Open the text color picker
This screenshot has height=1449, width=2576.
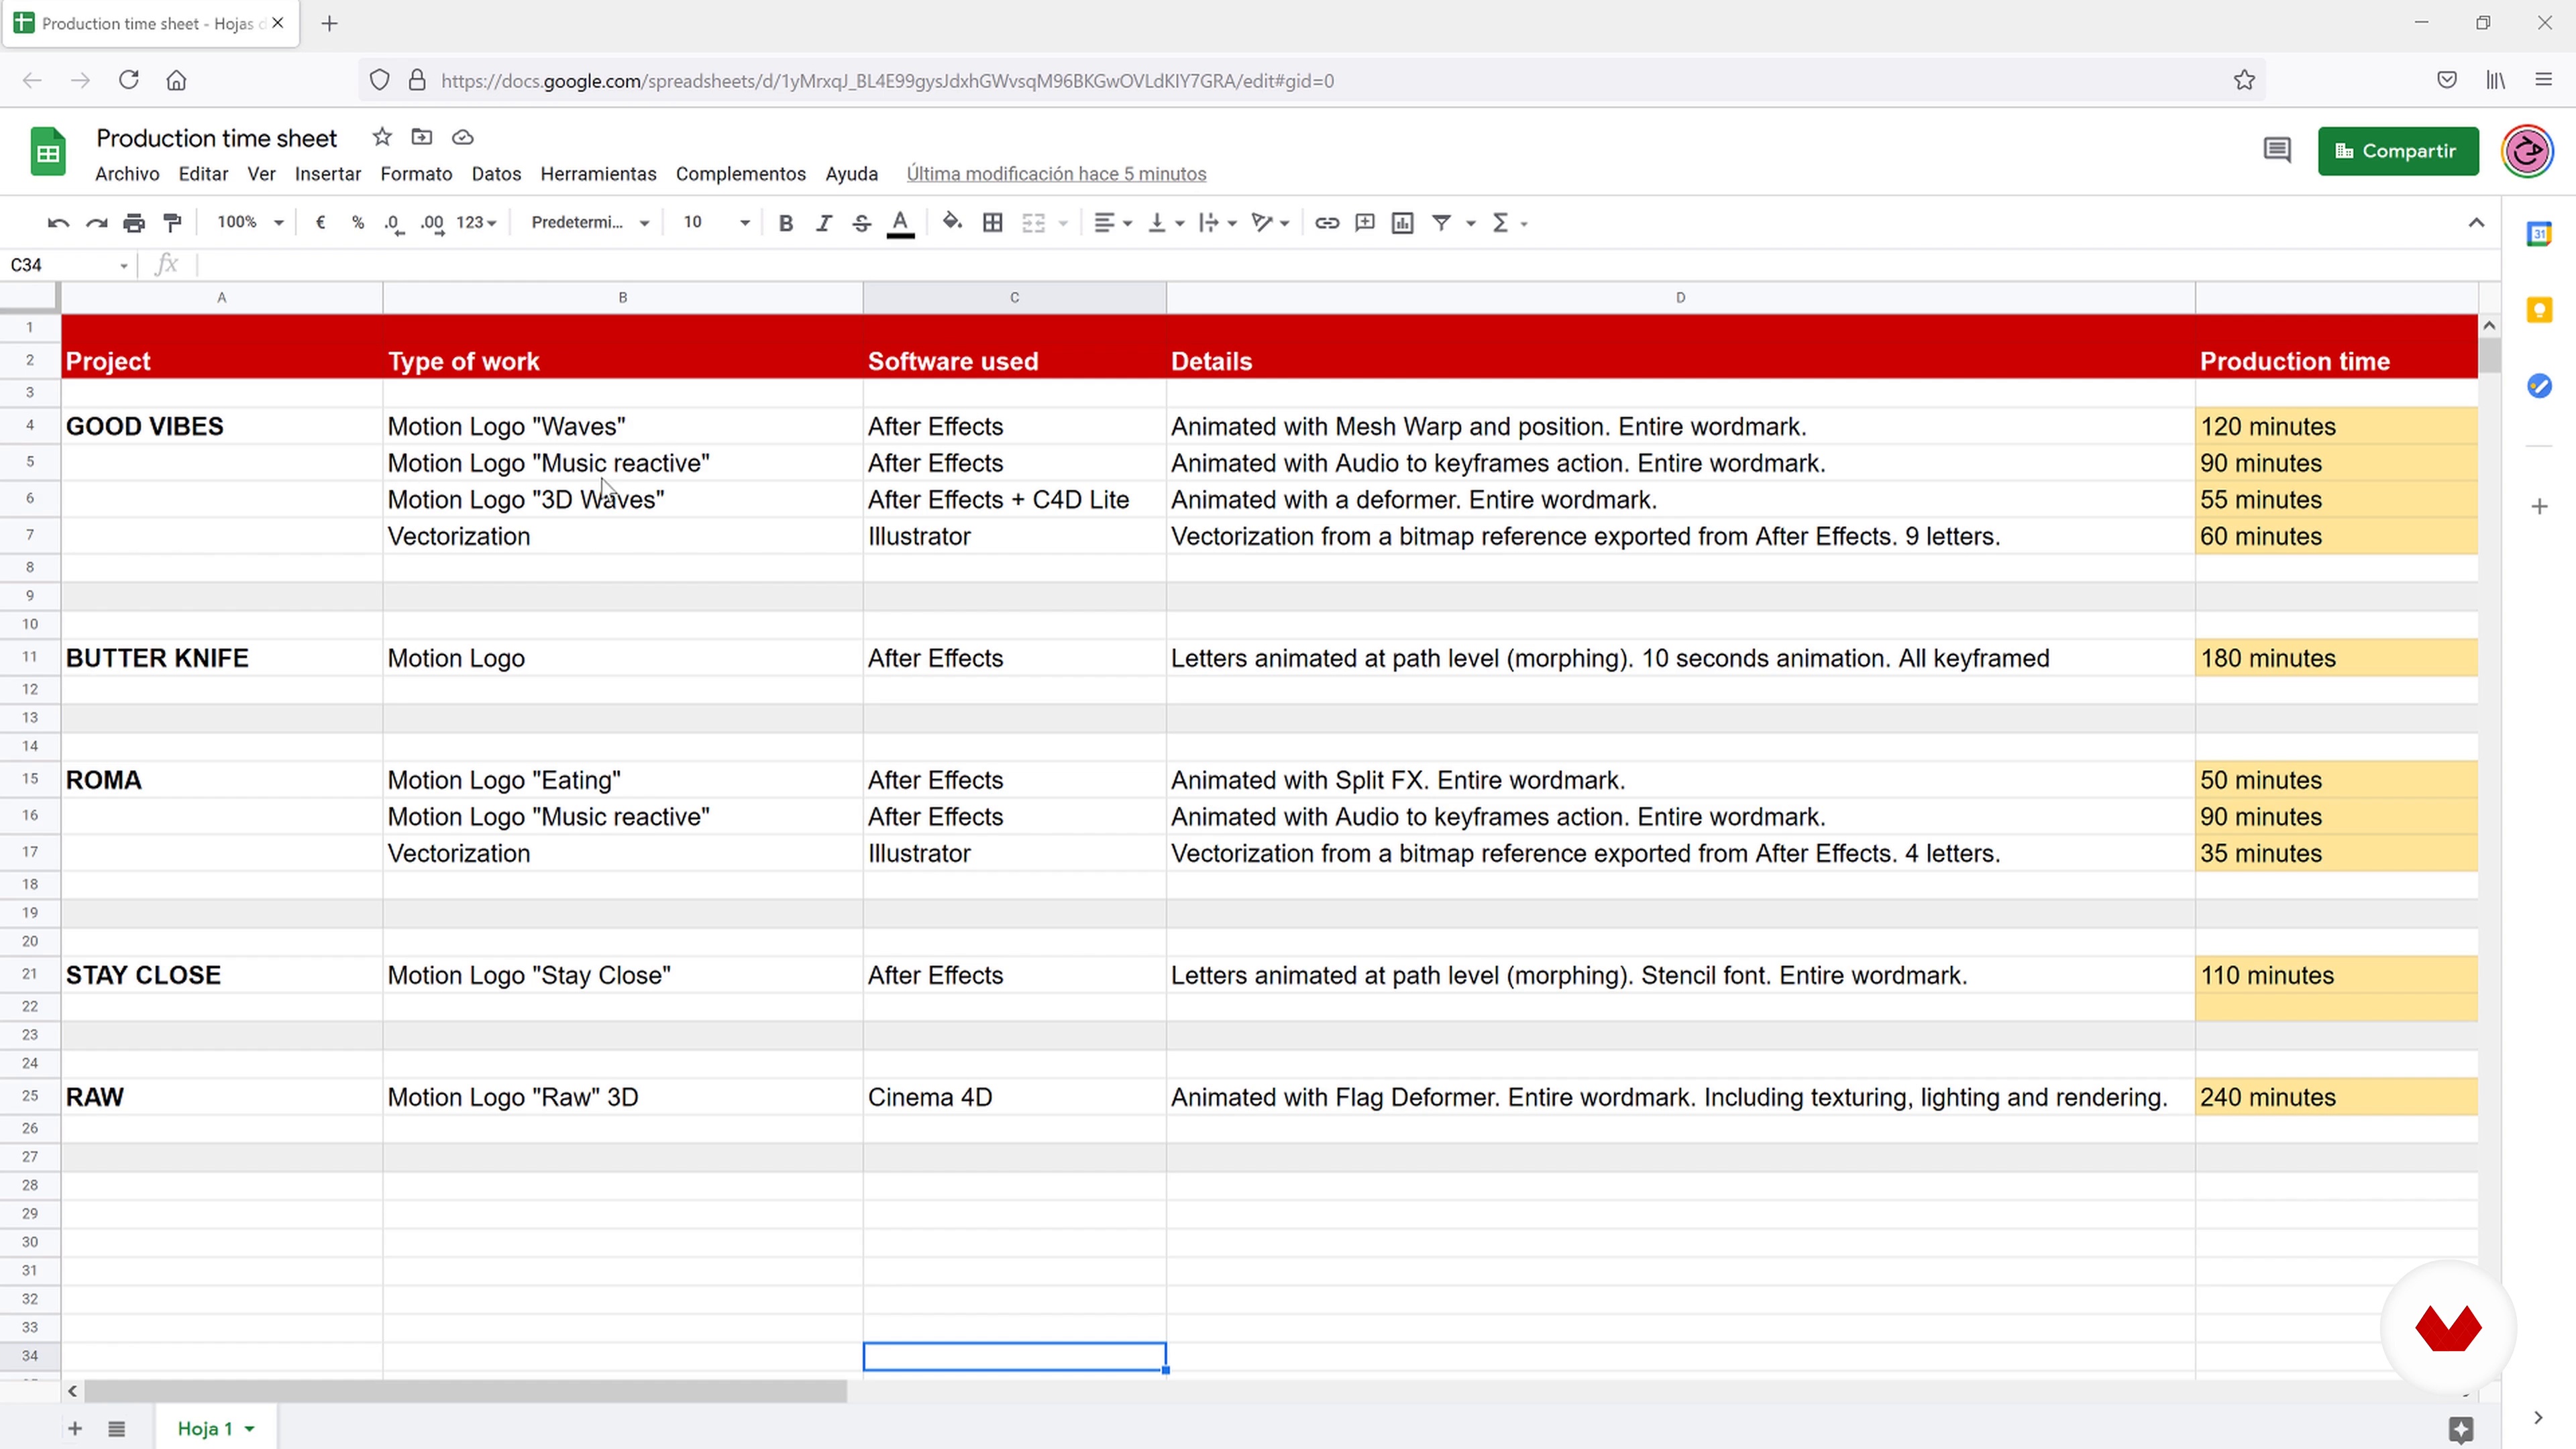click(901, 223)
